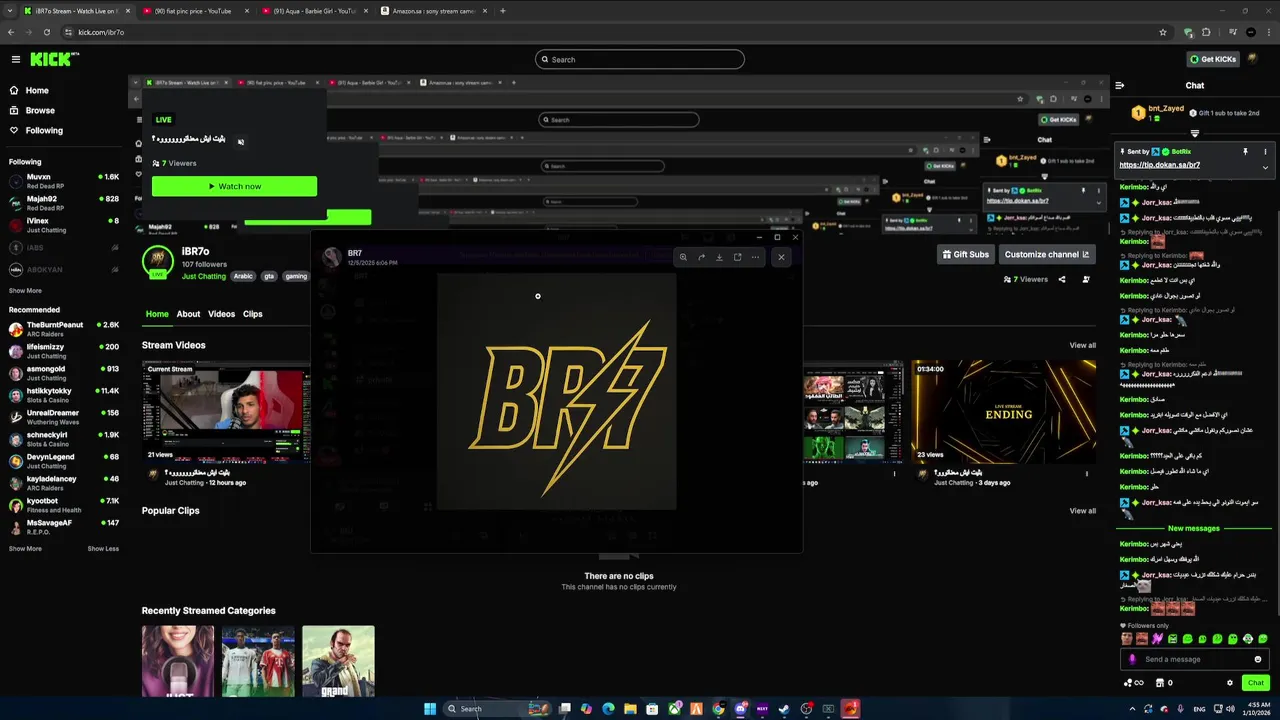View all Stream Videos
The image size is (1280, 720).
pos(1082,345)
